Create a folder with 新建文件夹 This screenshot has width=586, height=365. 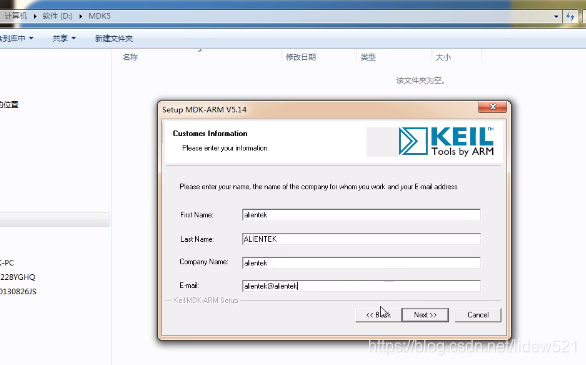[114, 38]
